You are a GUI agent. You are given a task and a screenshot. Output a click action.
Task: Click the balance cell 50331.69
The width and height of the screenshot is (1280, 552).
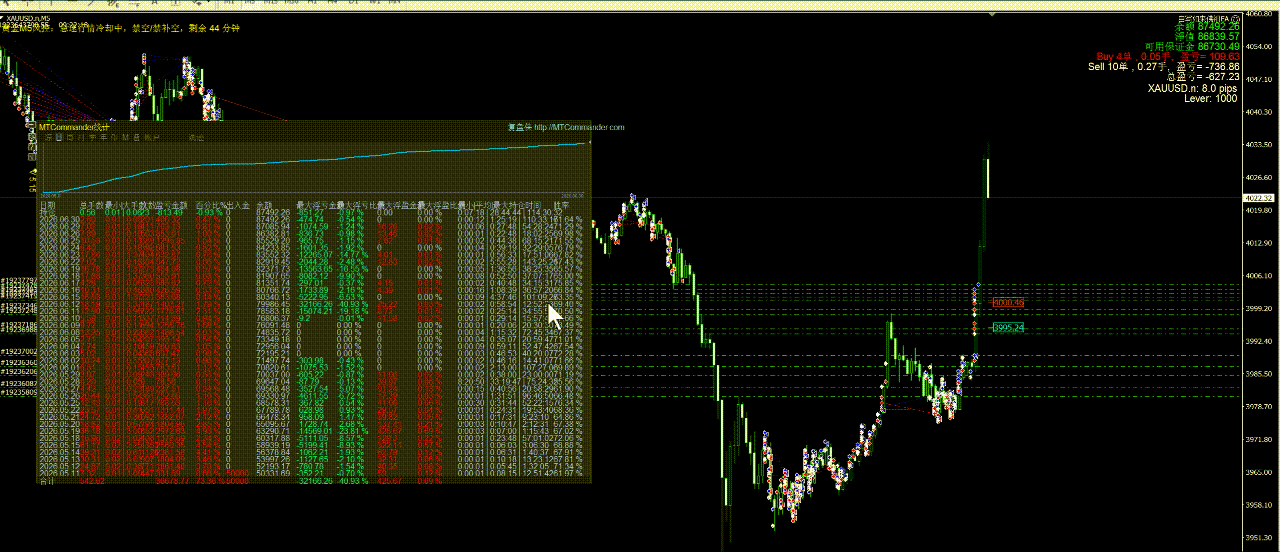click(273, 473)
